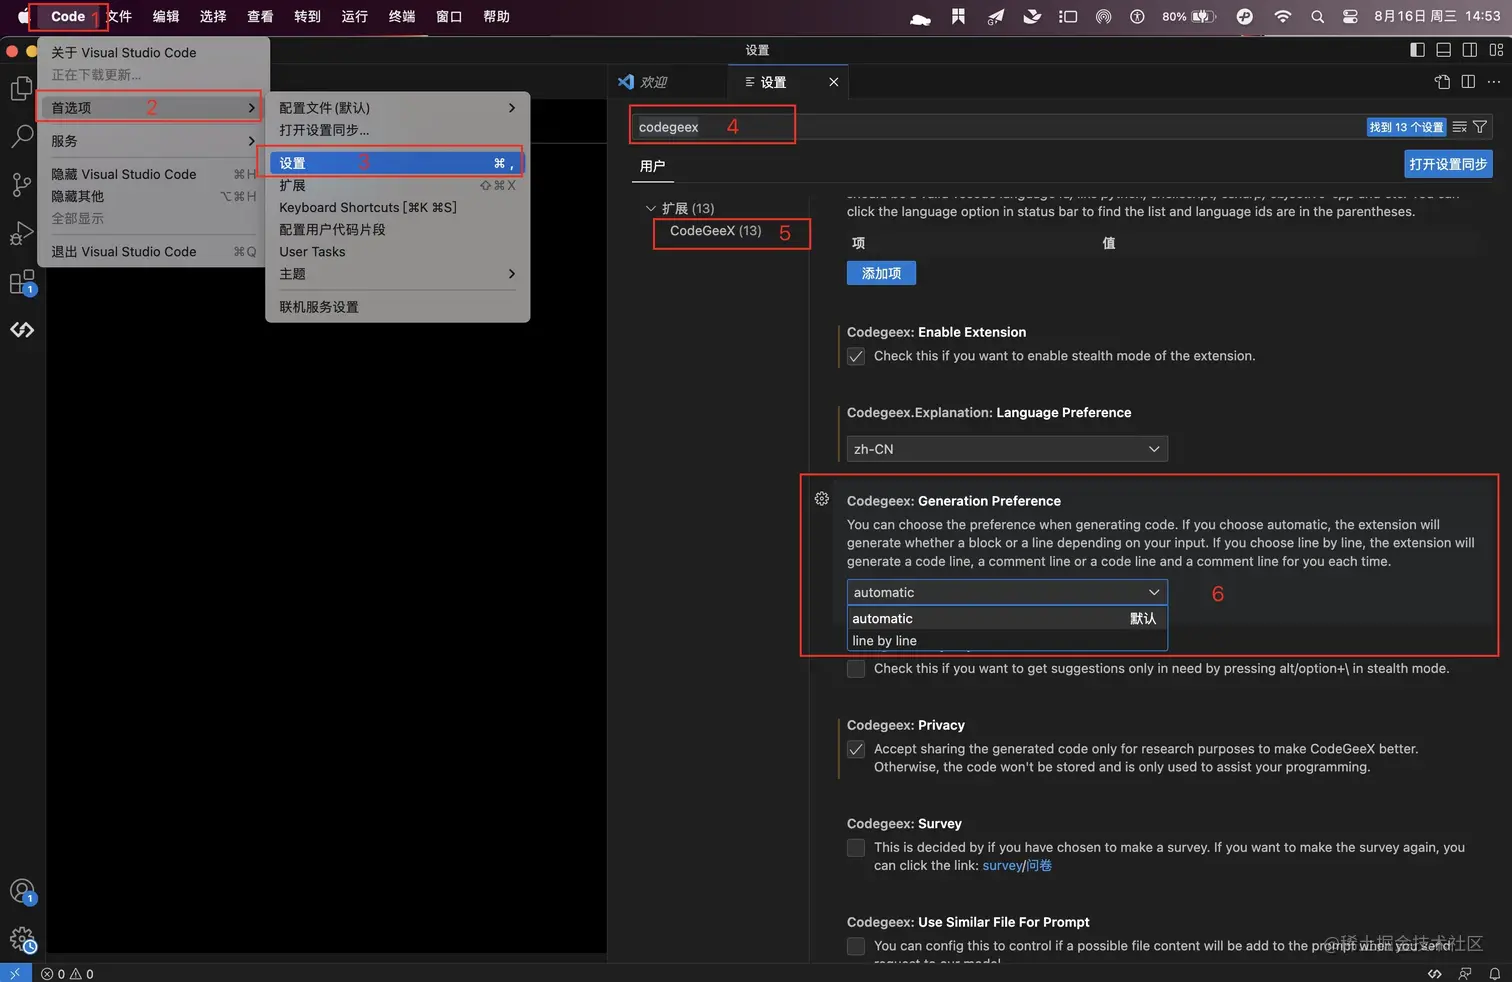1512x982 pixels.
Task: Open the Accounts menu in activity bar
Action: click(x=22, y=891)
